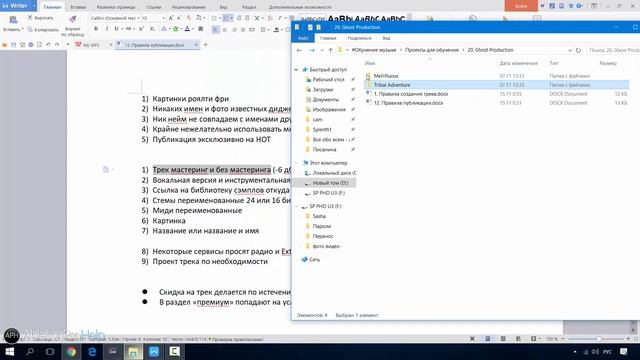Cut selection with the Вырезать button
The width and height of the screenshot is (640, 360).
[x=40, y=18]
